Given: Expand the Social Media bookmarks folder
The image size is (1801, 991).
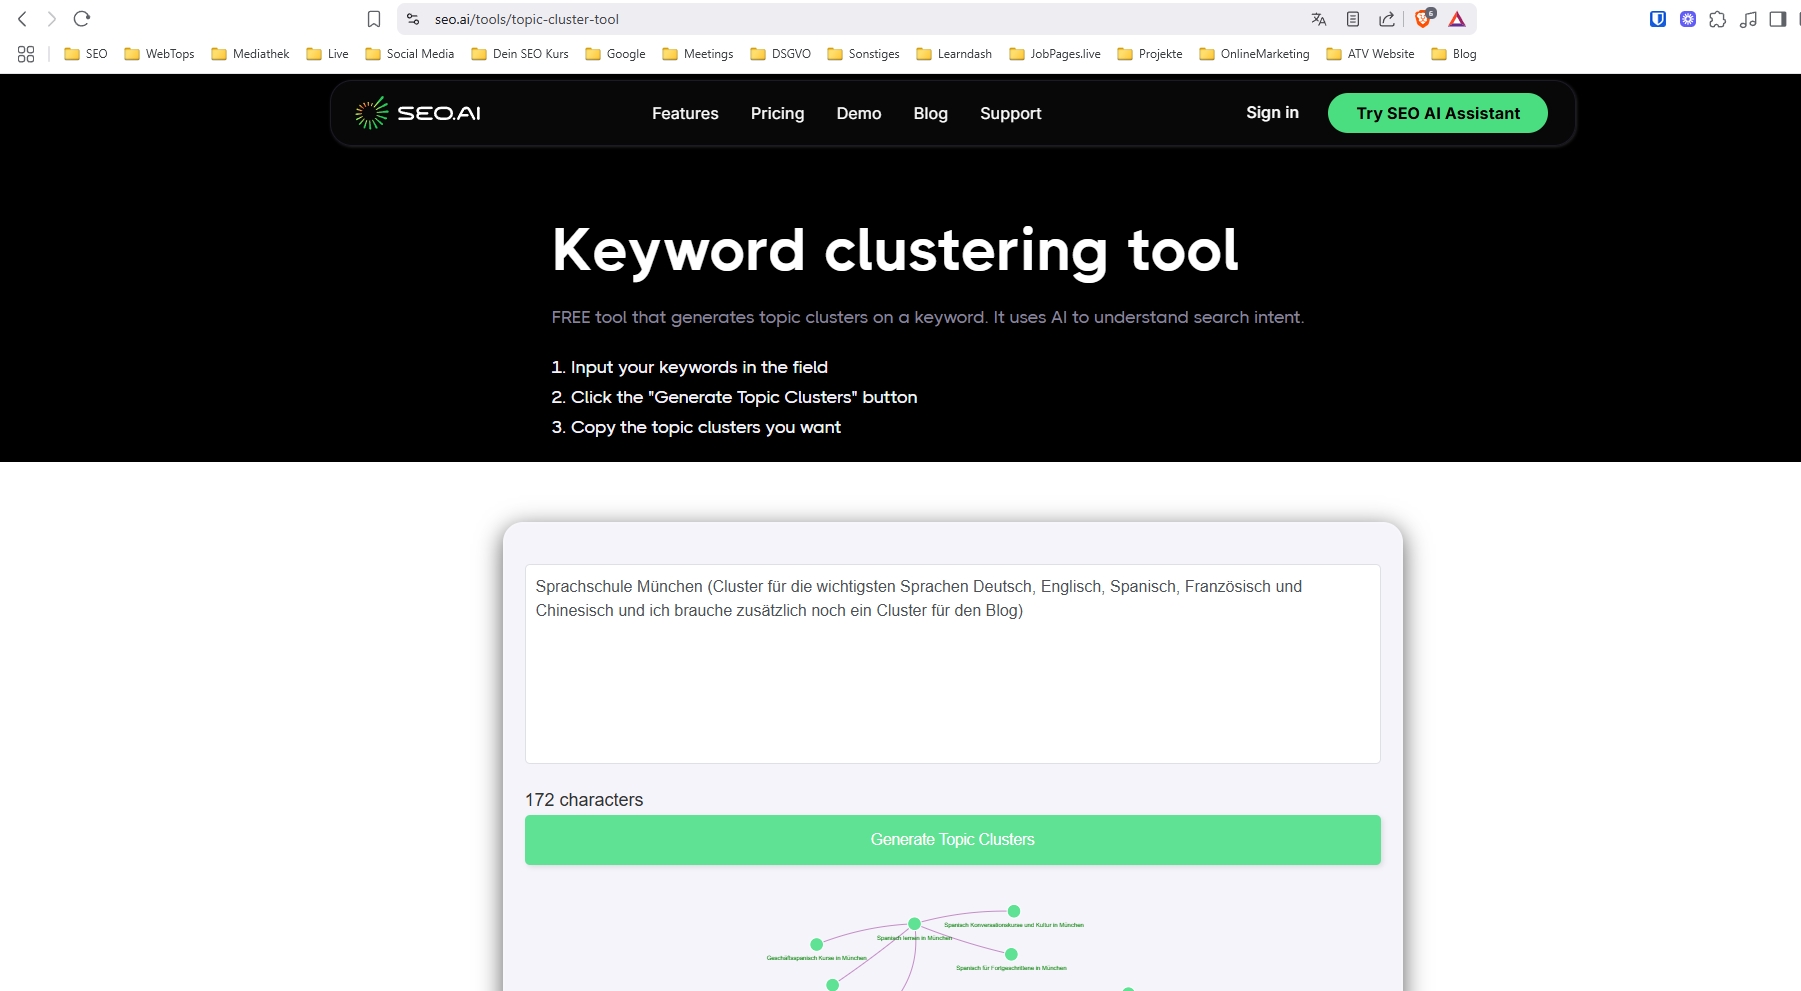Looking at the screenshot, I should point(410,54).
